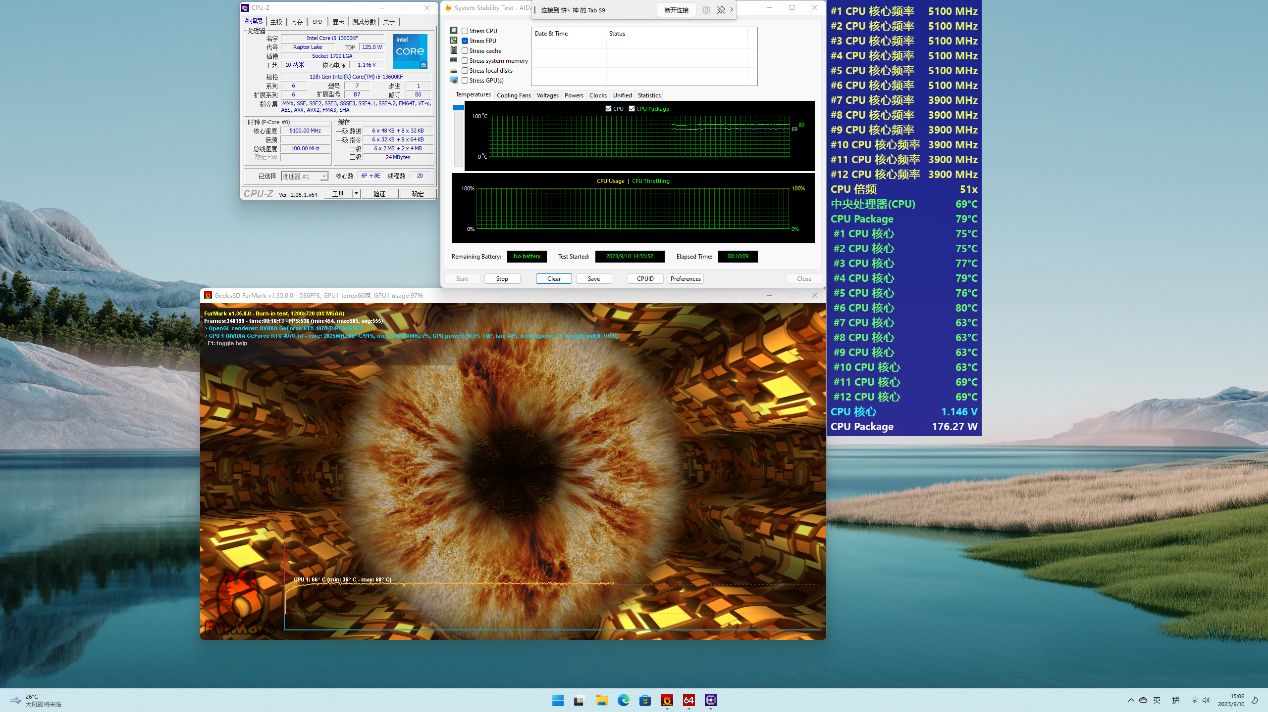Open File Explorer from the taskbar
The height and width of the screenshot is (712, 1268).
(x=601, y=700)
